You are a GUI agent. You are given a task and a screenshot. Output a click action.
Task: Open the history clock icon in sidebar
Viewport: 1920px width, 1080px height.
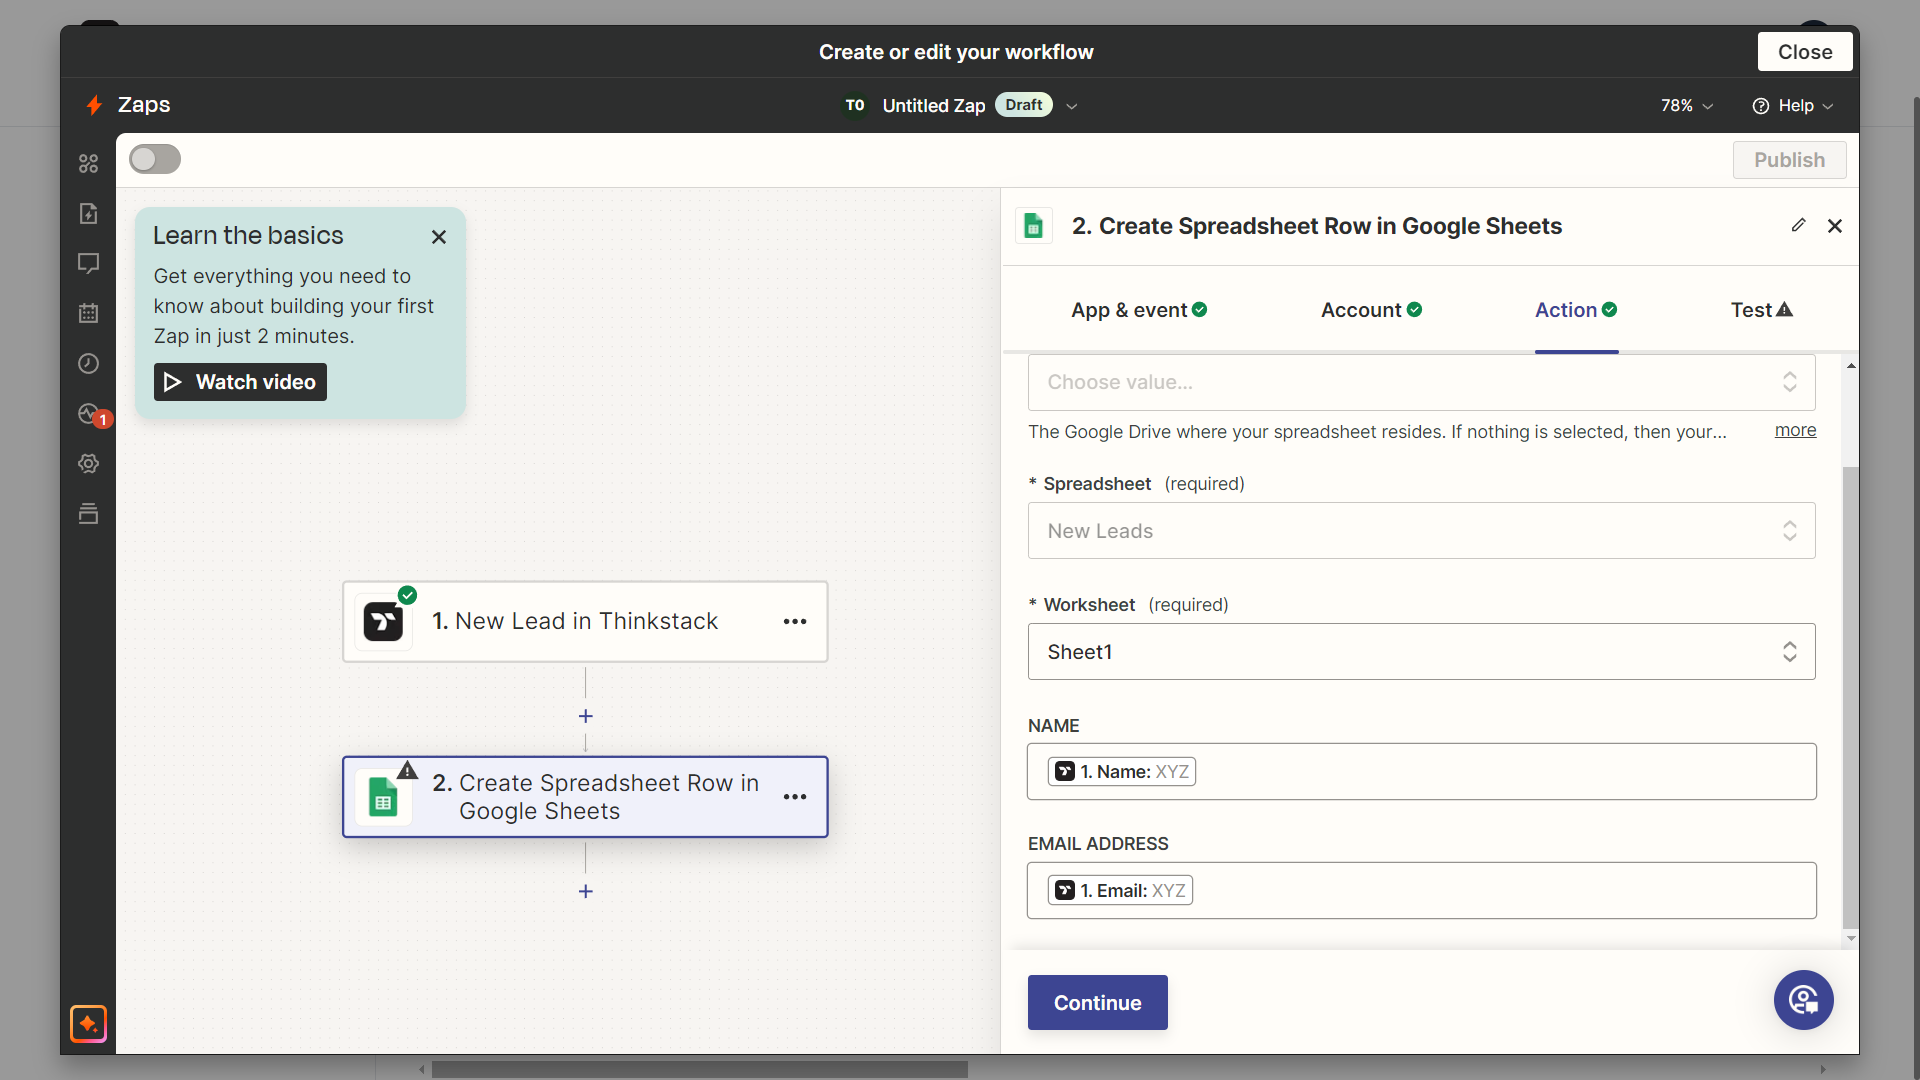[89, 363]
